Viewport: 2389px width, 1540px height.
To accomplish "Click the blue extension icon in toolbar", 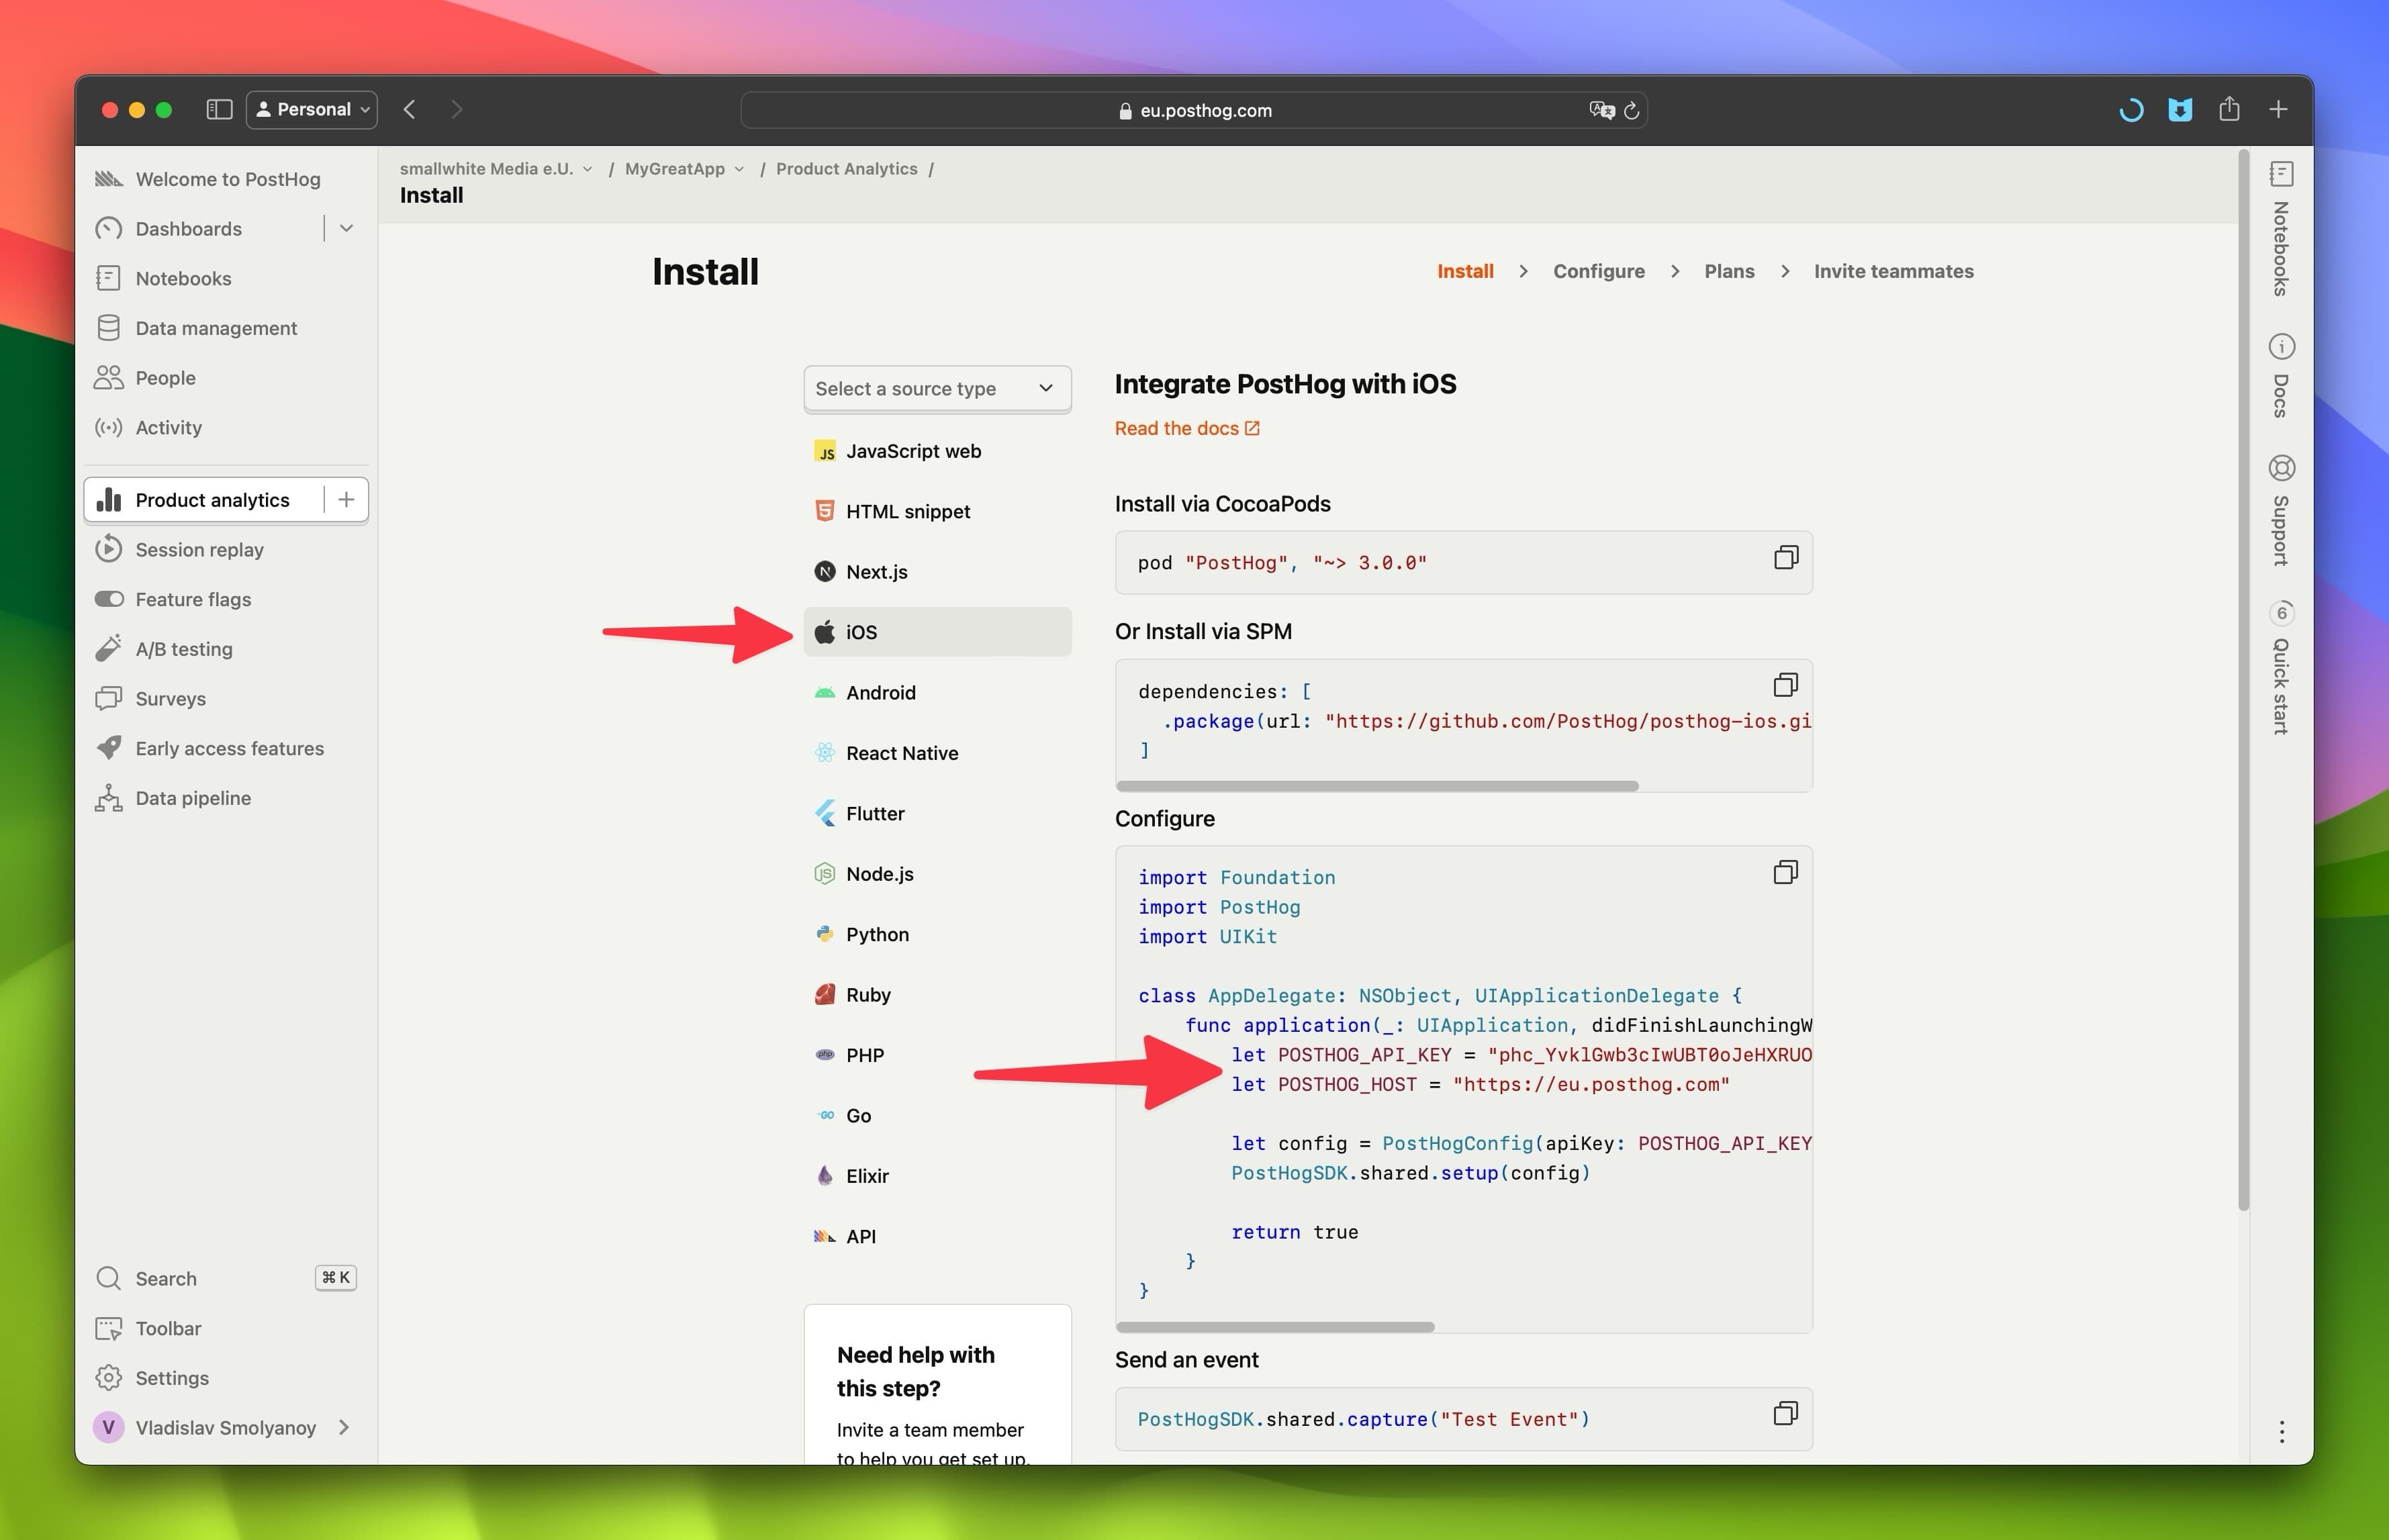I will coord(2180,110).
